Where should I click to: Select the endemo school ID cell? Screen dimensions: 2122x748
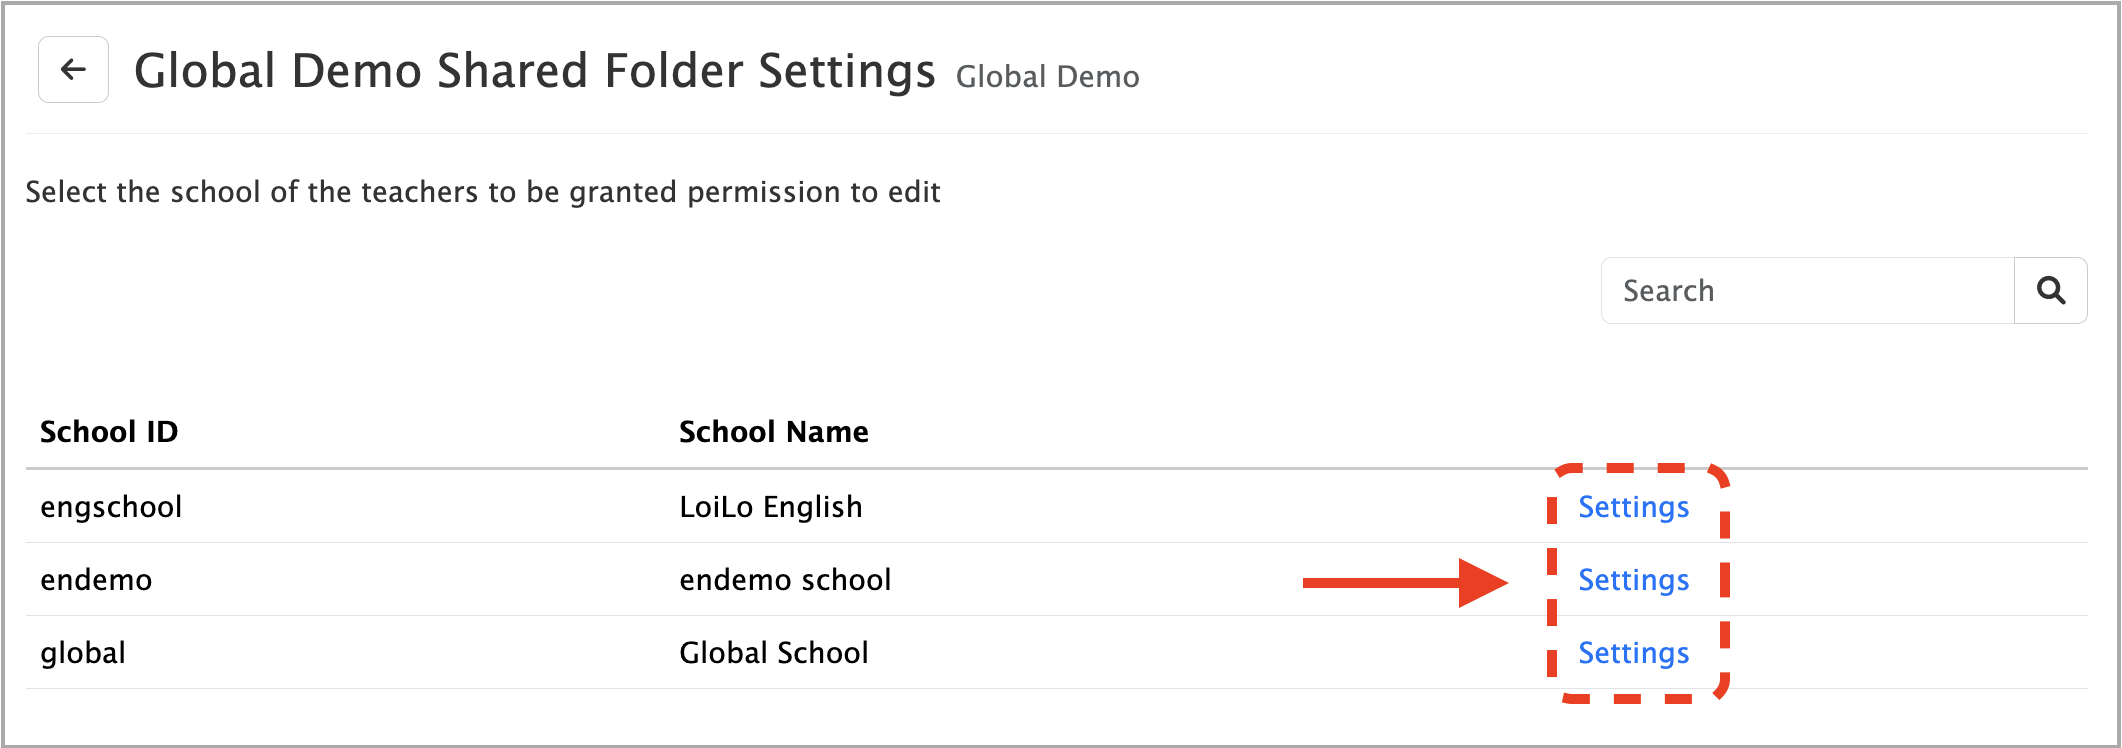(96, 580)
